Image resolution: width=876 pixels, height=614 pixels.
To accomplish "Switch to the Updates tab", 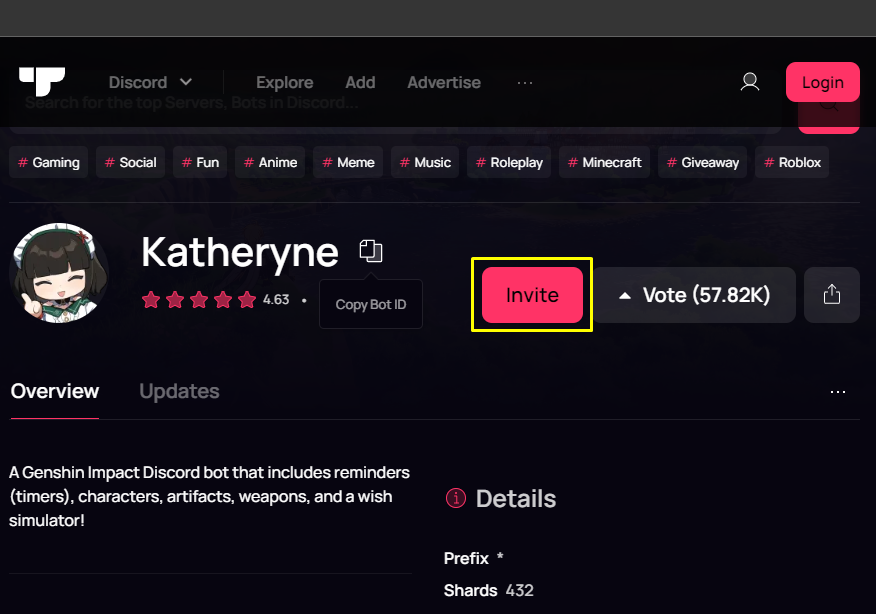I will point(179,391).
